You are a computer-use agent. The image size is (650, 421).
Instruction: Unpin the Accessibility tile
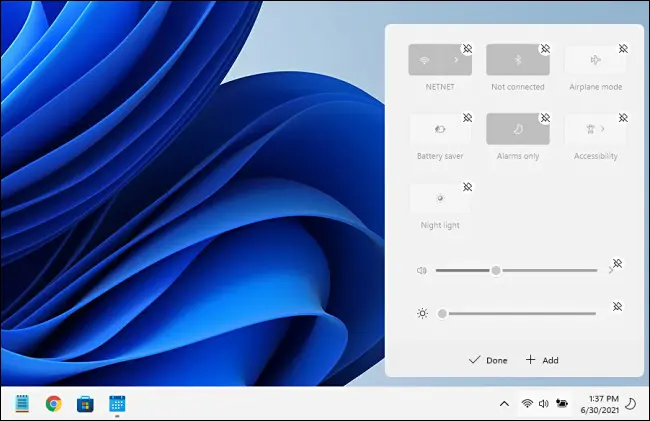pos(622,117)
